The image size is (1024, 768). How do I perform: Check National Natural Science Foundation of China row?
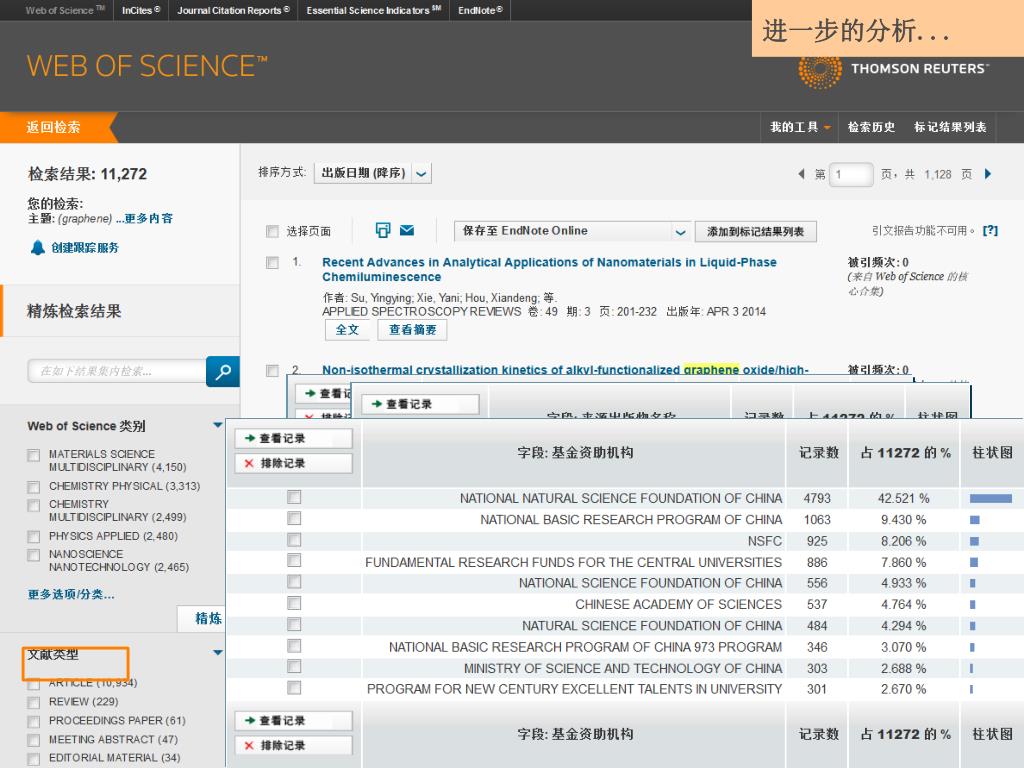[295, 498]
